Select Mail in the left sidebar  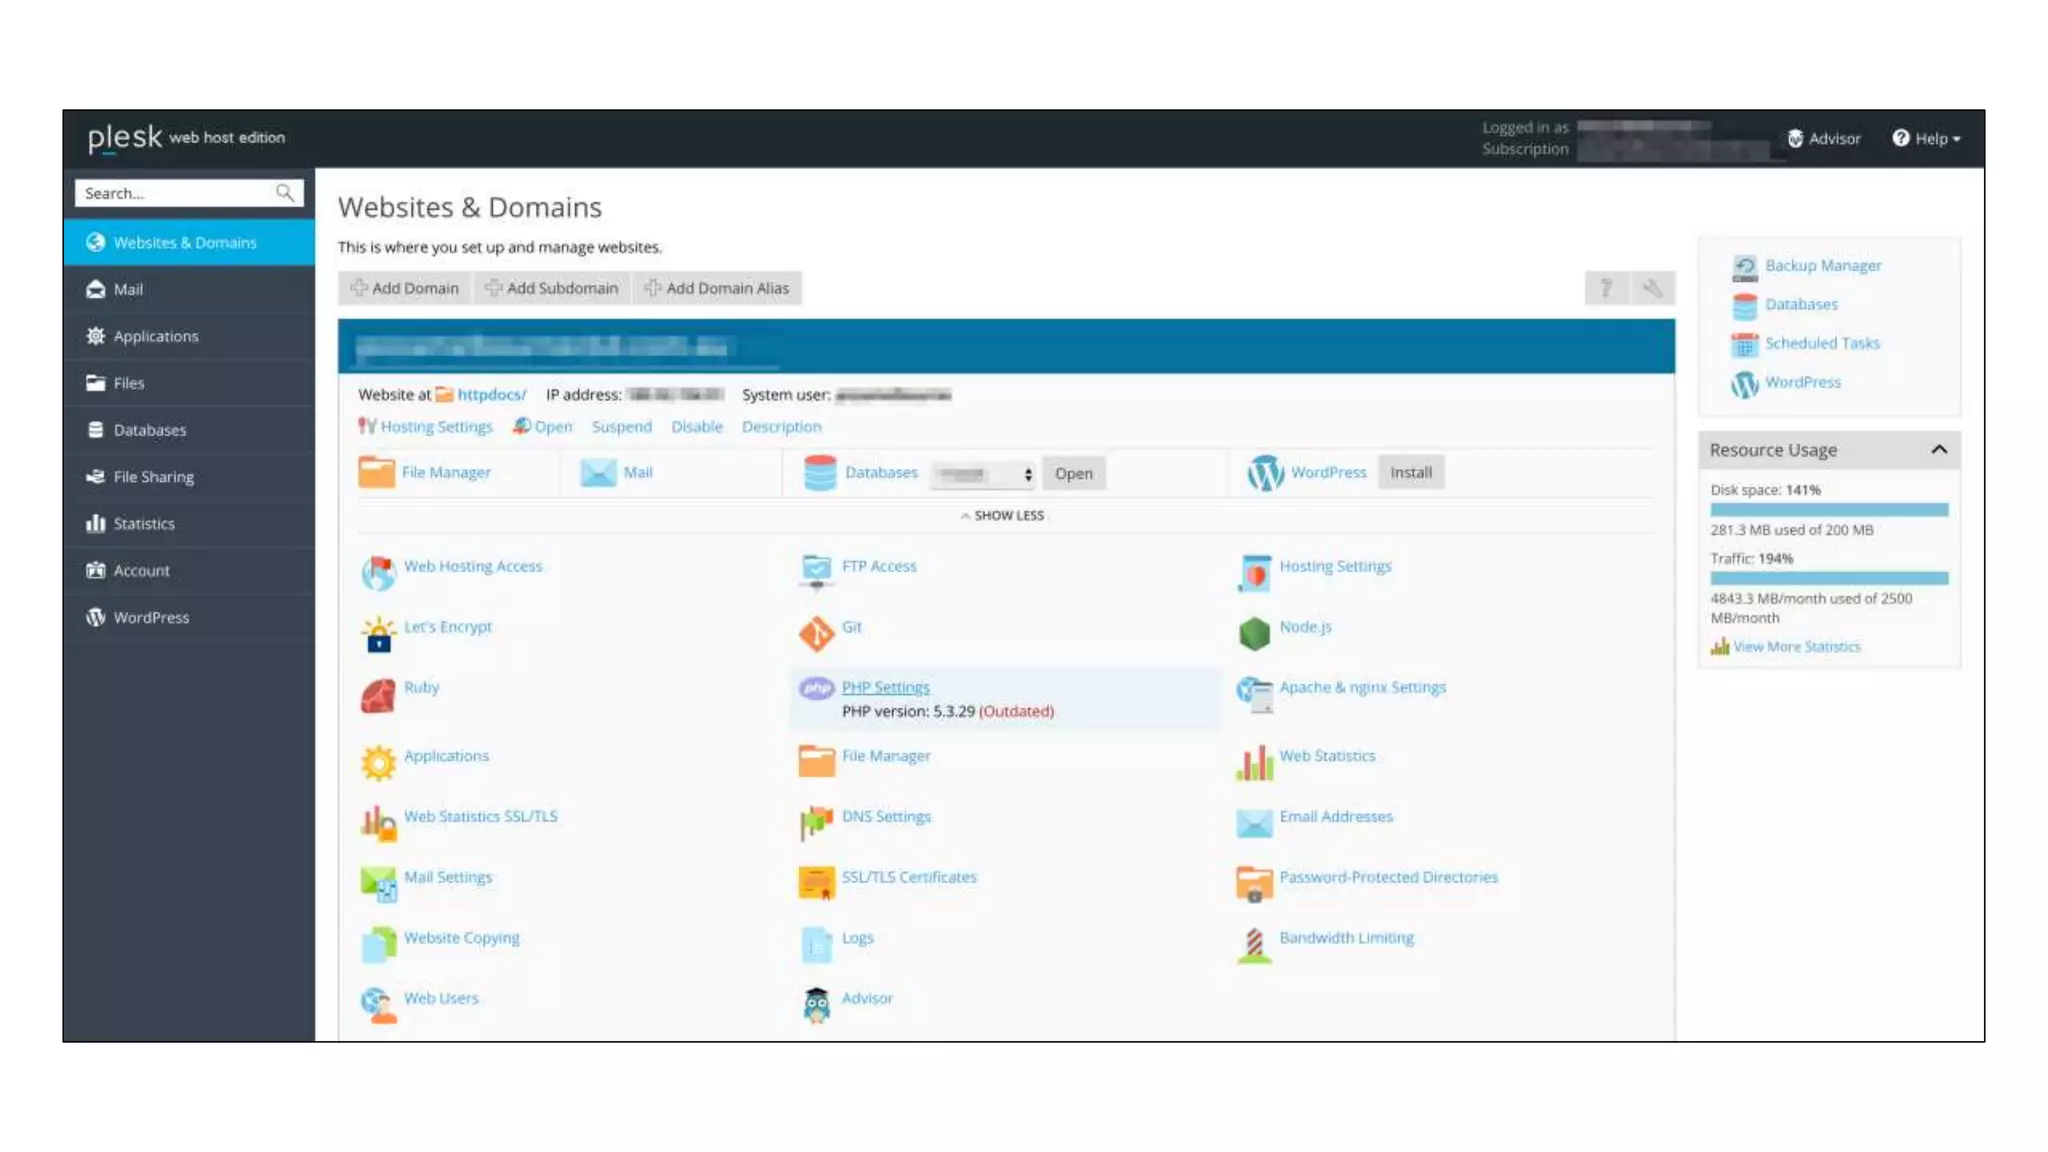tap(128, 290)
